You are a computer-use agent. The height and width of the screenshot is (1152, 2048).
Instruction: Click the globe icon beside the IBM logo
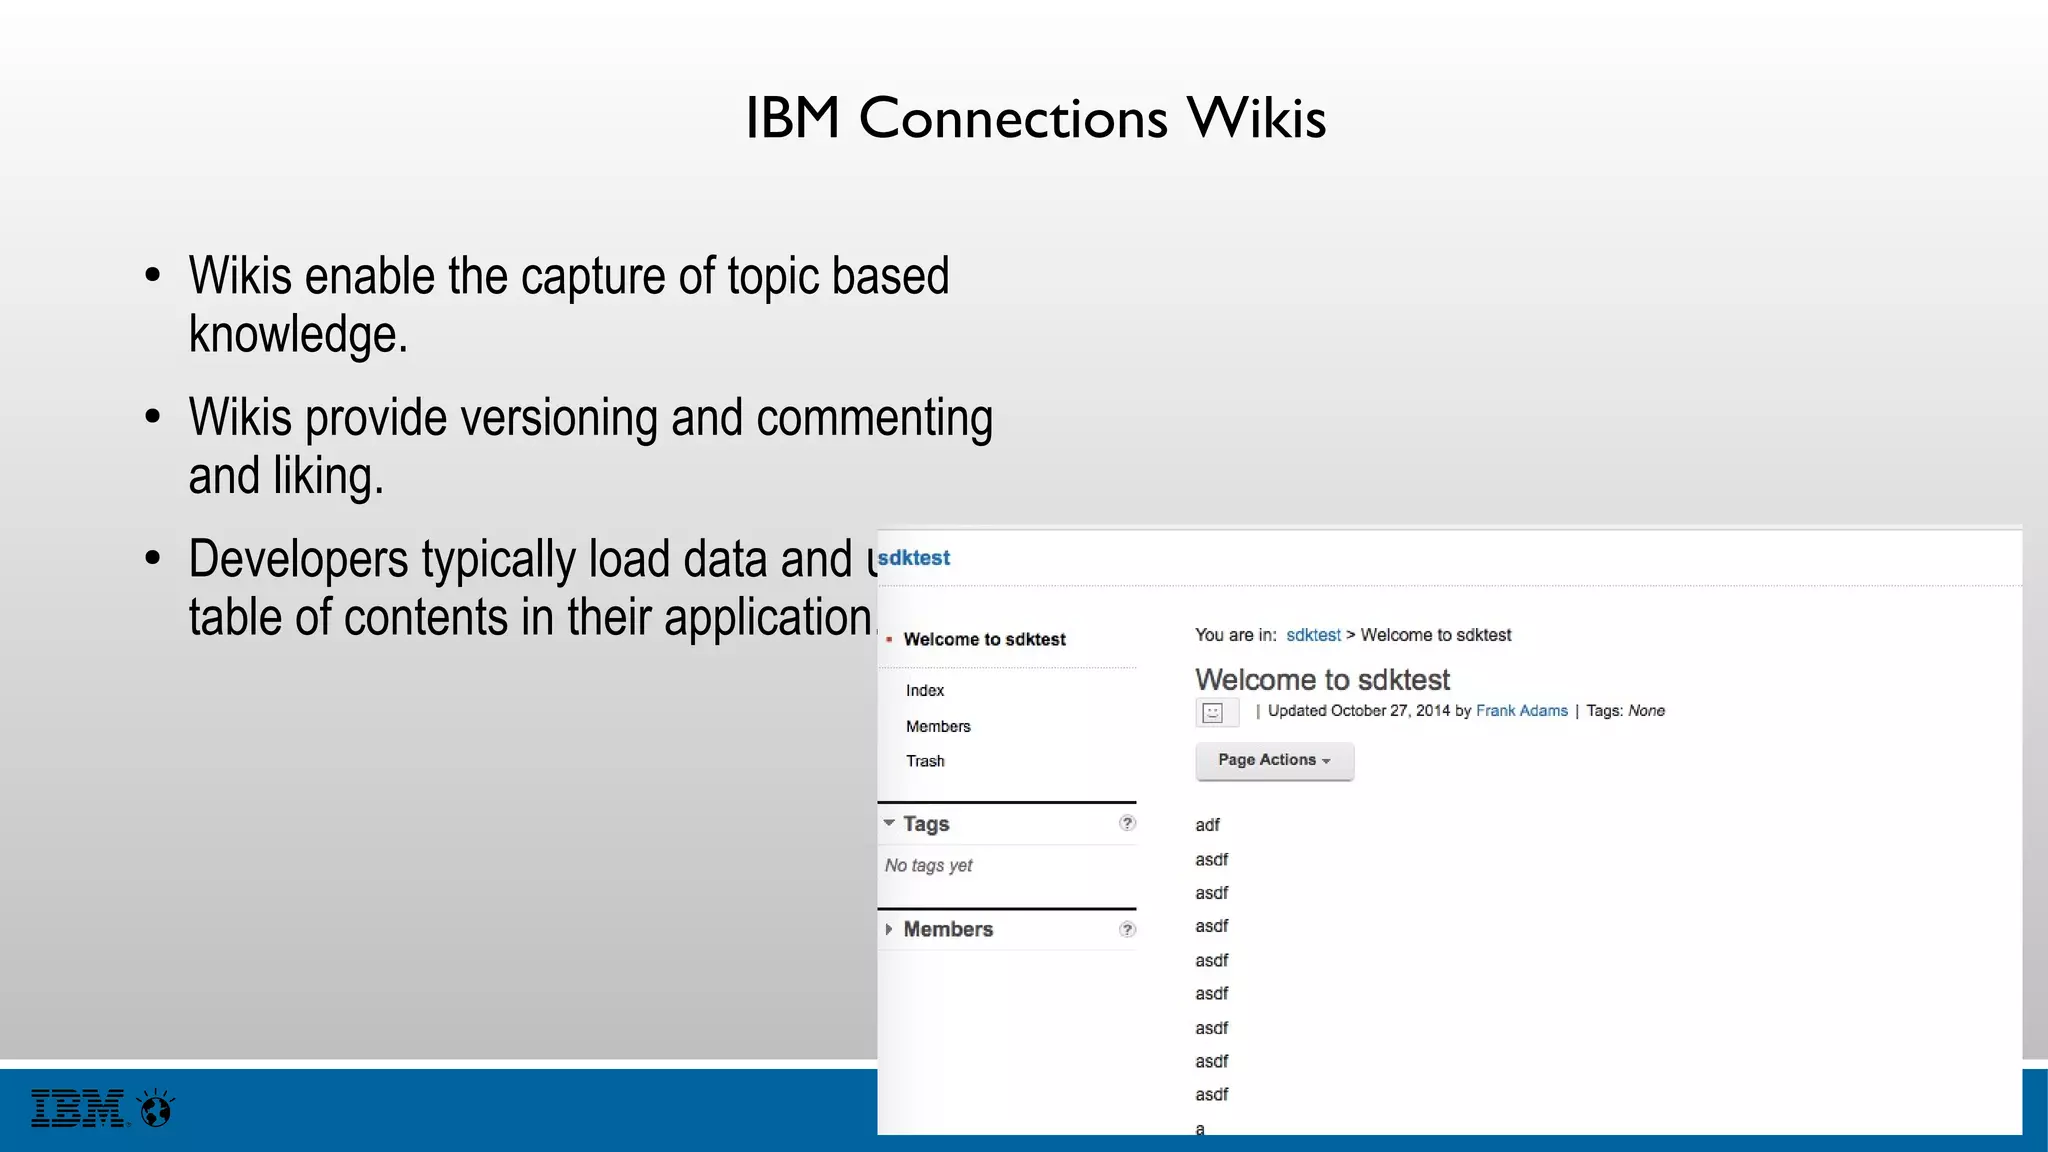156,1108
